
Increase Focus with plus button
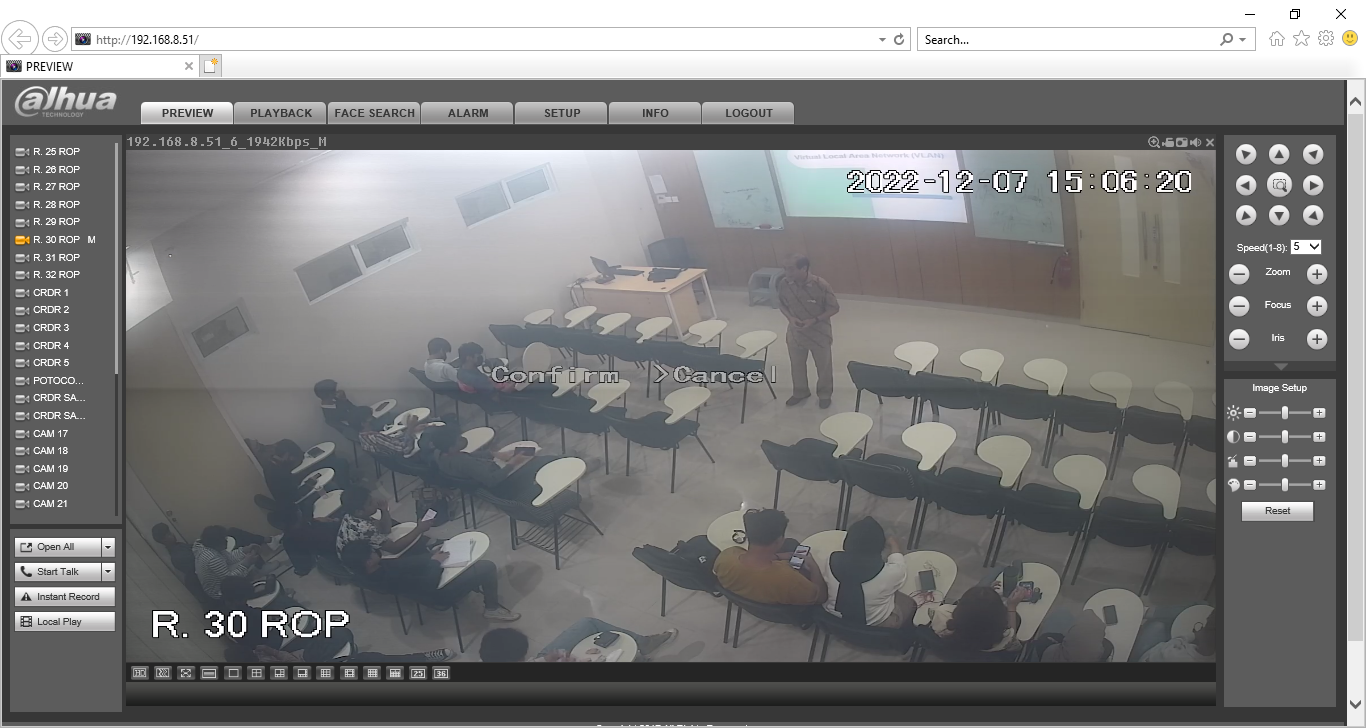pos(1317,307)
